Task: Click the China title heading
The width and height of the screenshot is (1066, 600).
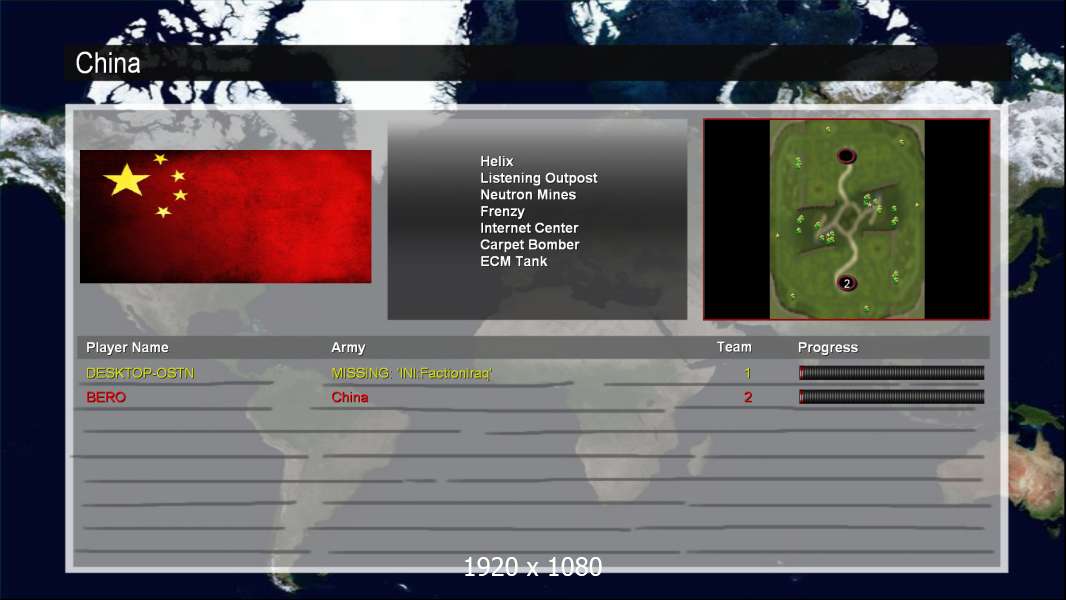Action: [107, 63]
